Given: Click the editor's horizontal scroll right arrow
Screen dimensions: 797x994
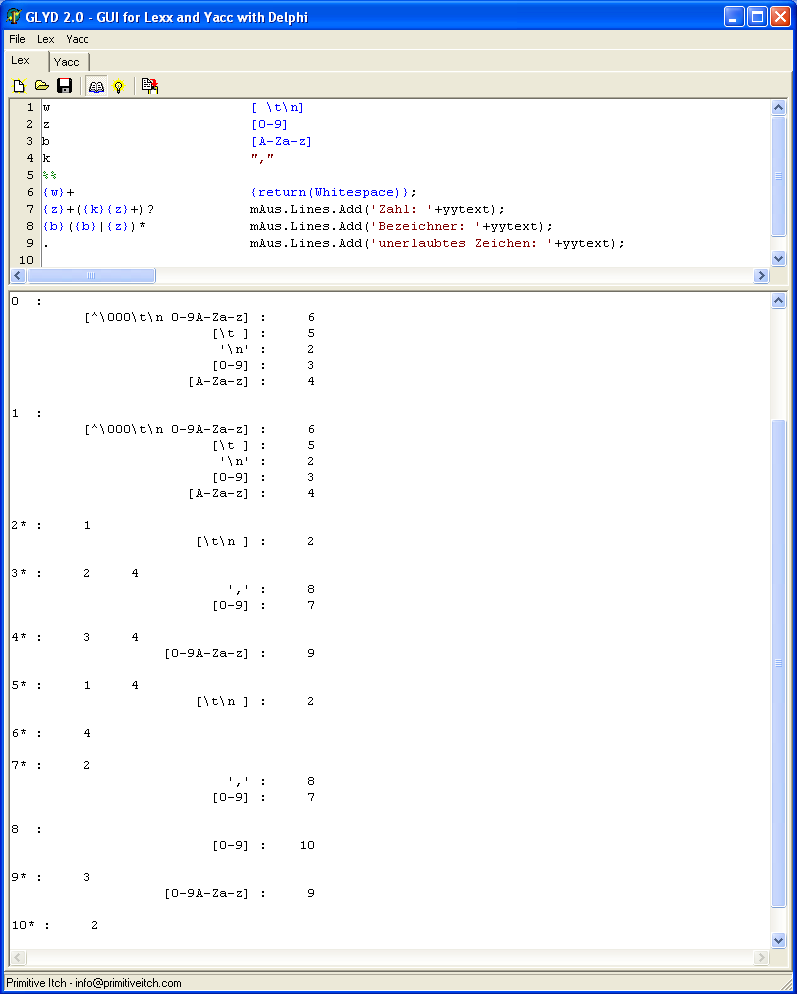Looking at the screenshot, I should (763, 275).
